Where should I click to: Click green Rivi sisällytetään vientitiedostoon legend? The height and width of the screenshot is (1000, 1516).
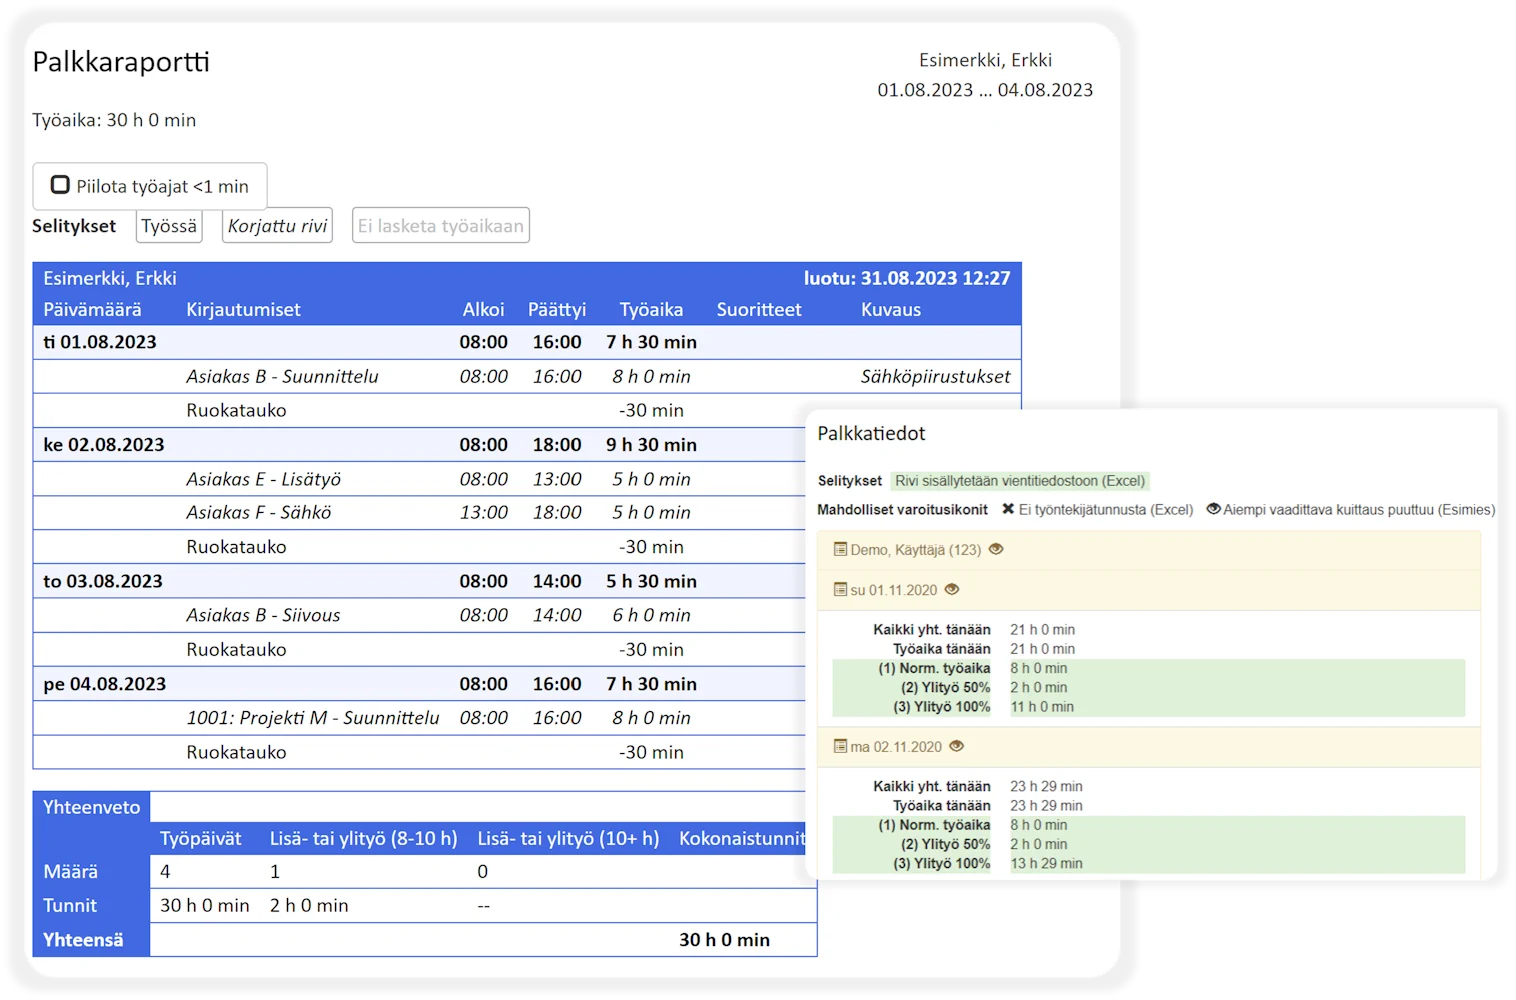tap(1019, 481)
